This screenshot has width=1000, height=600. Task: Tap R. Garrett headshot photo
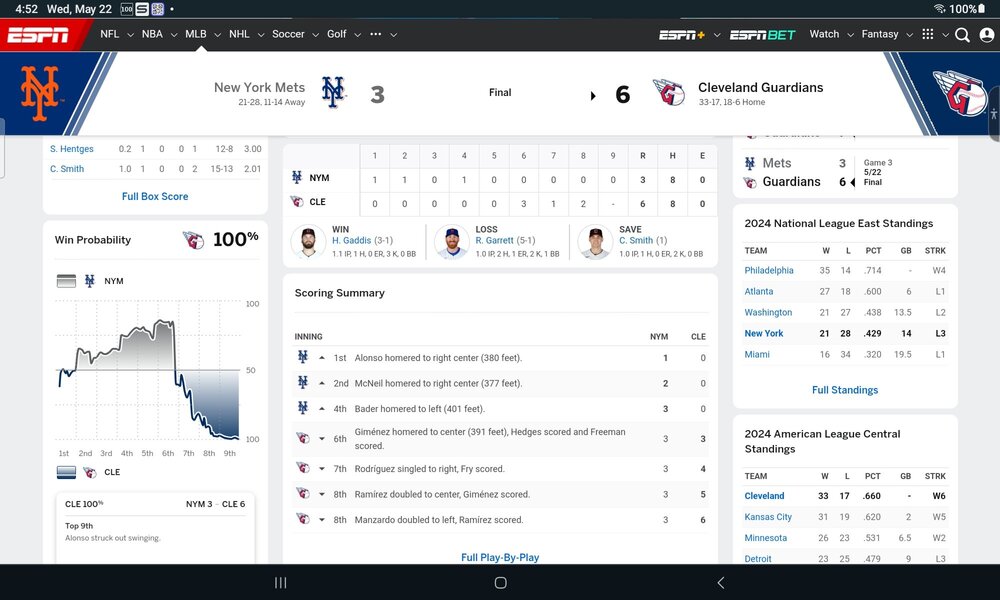point(452,242)
